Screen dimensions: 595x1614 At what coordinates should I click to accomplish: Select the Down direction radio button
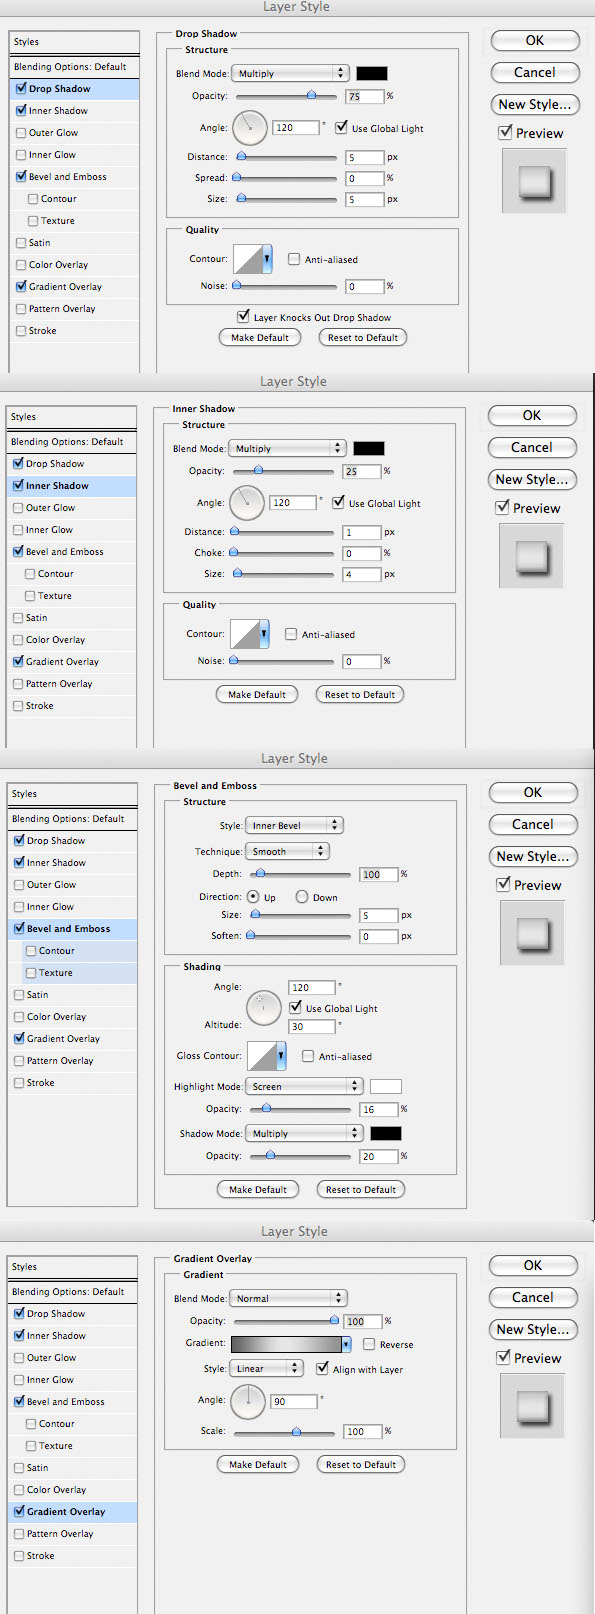(301, 897)
